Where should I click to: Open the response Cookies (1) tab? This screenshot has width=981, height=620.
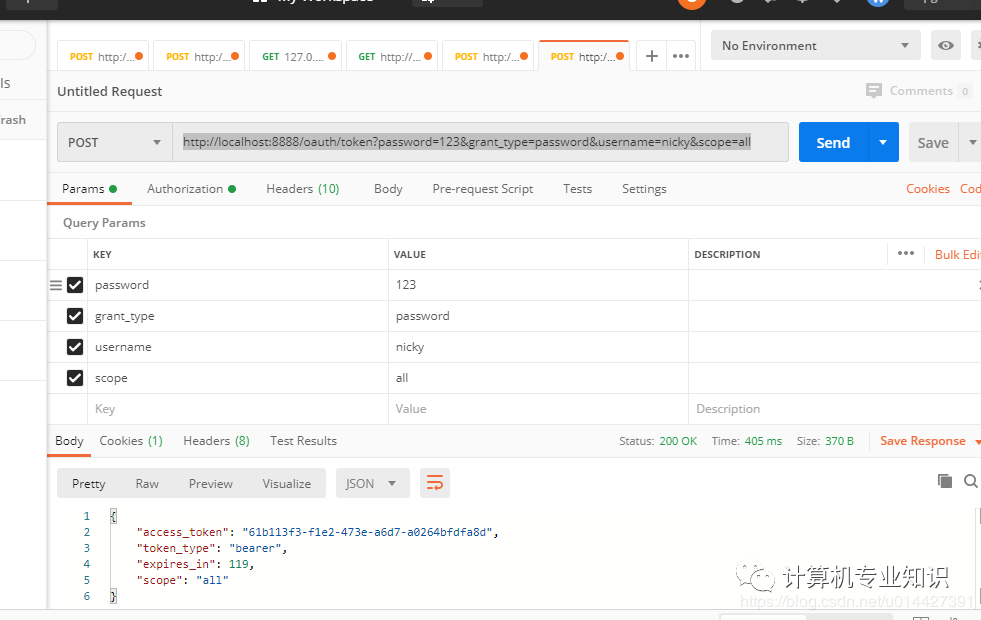click(x=131, y=441)
